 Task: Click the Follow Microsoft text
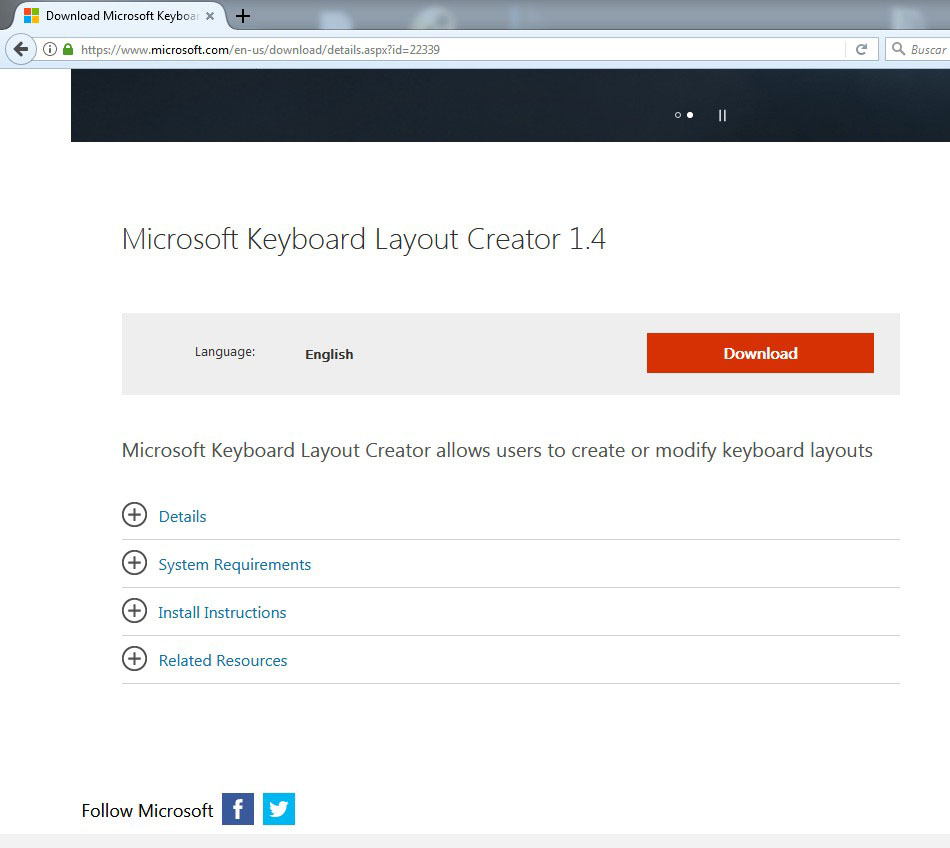pyautogui.click(x=147, y=810)
